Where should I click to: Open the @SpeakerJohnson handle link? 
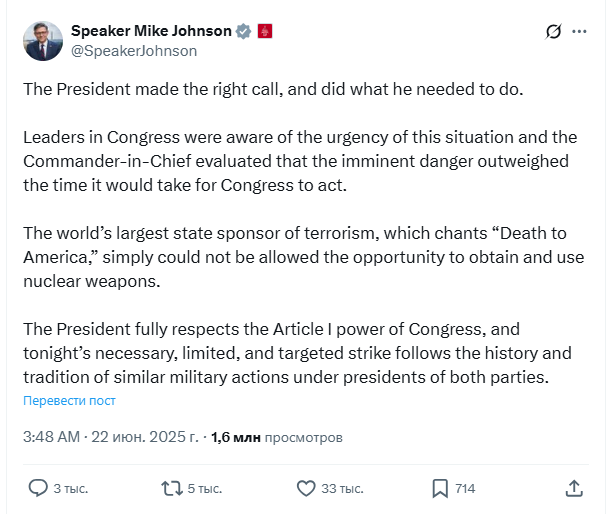point(134,51)
